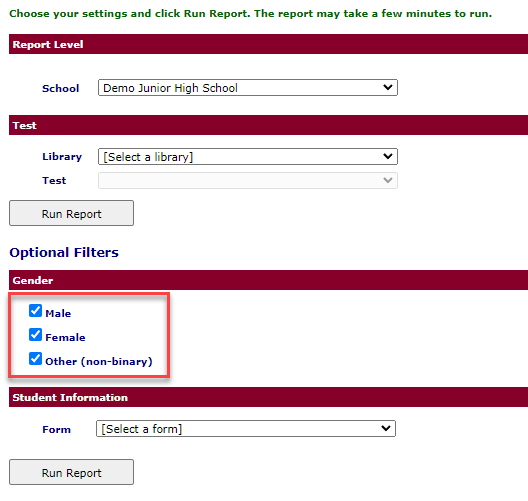Select the Report Level section header

tap(268, 44)
